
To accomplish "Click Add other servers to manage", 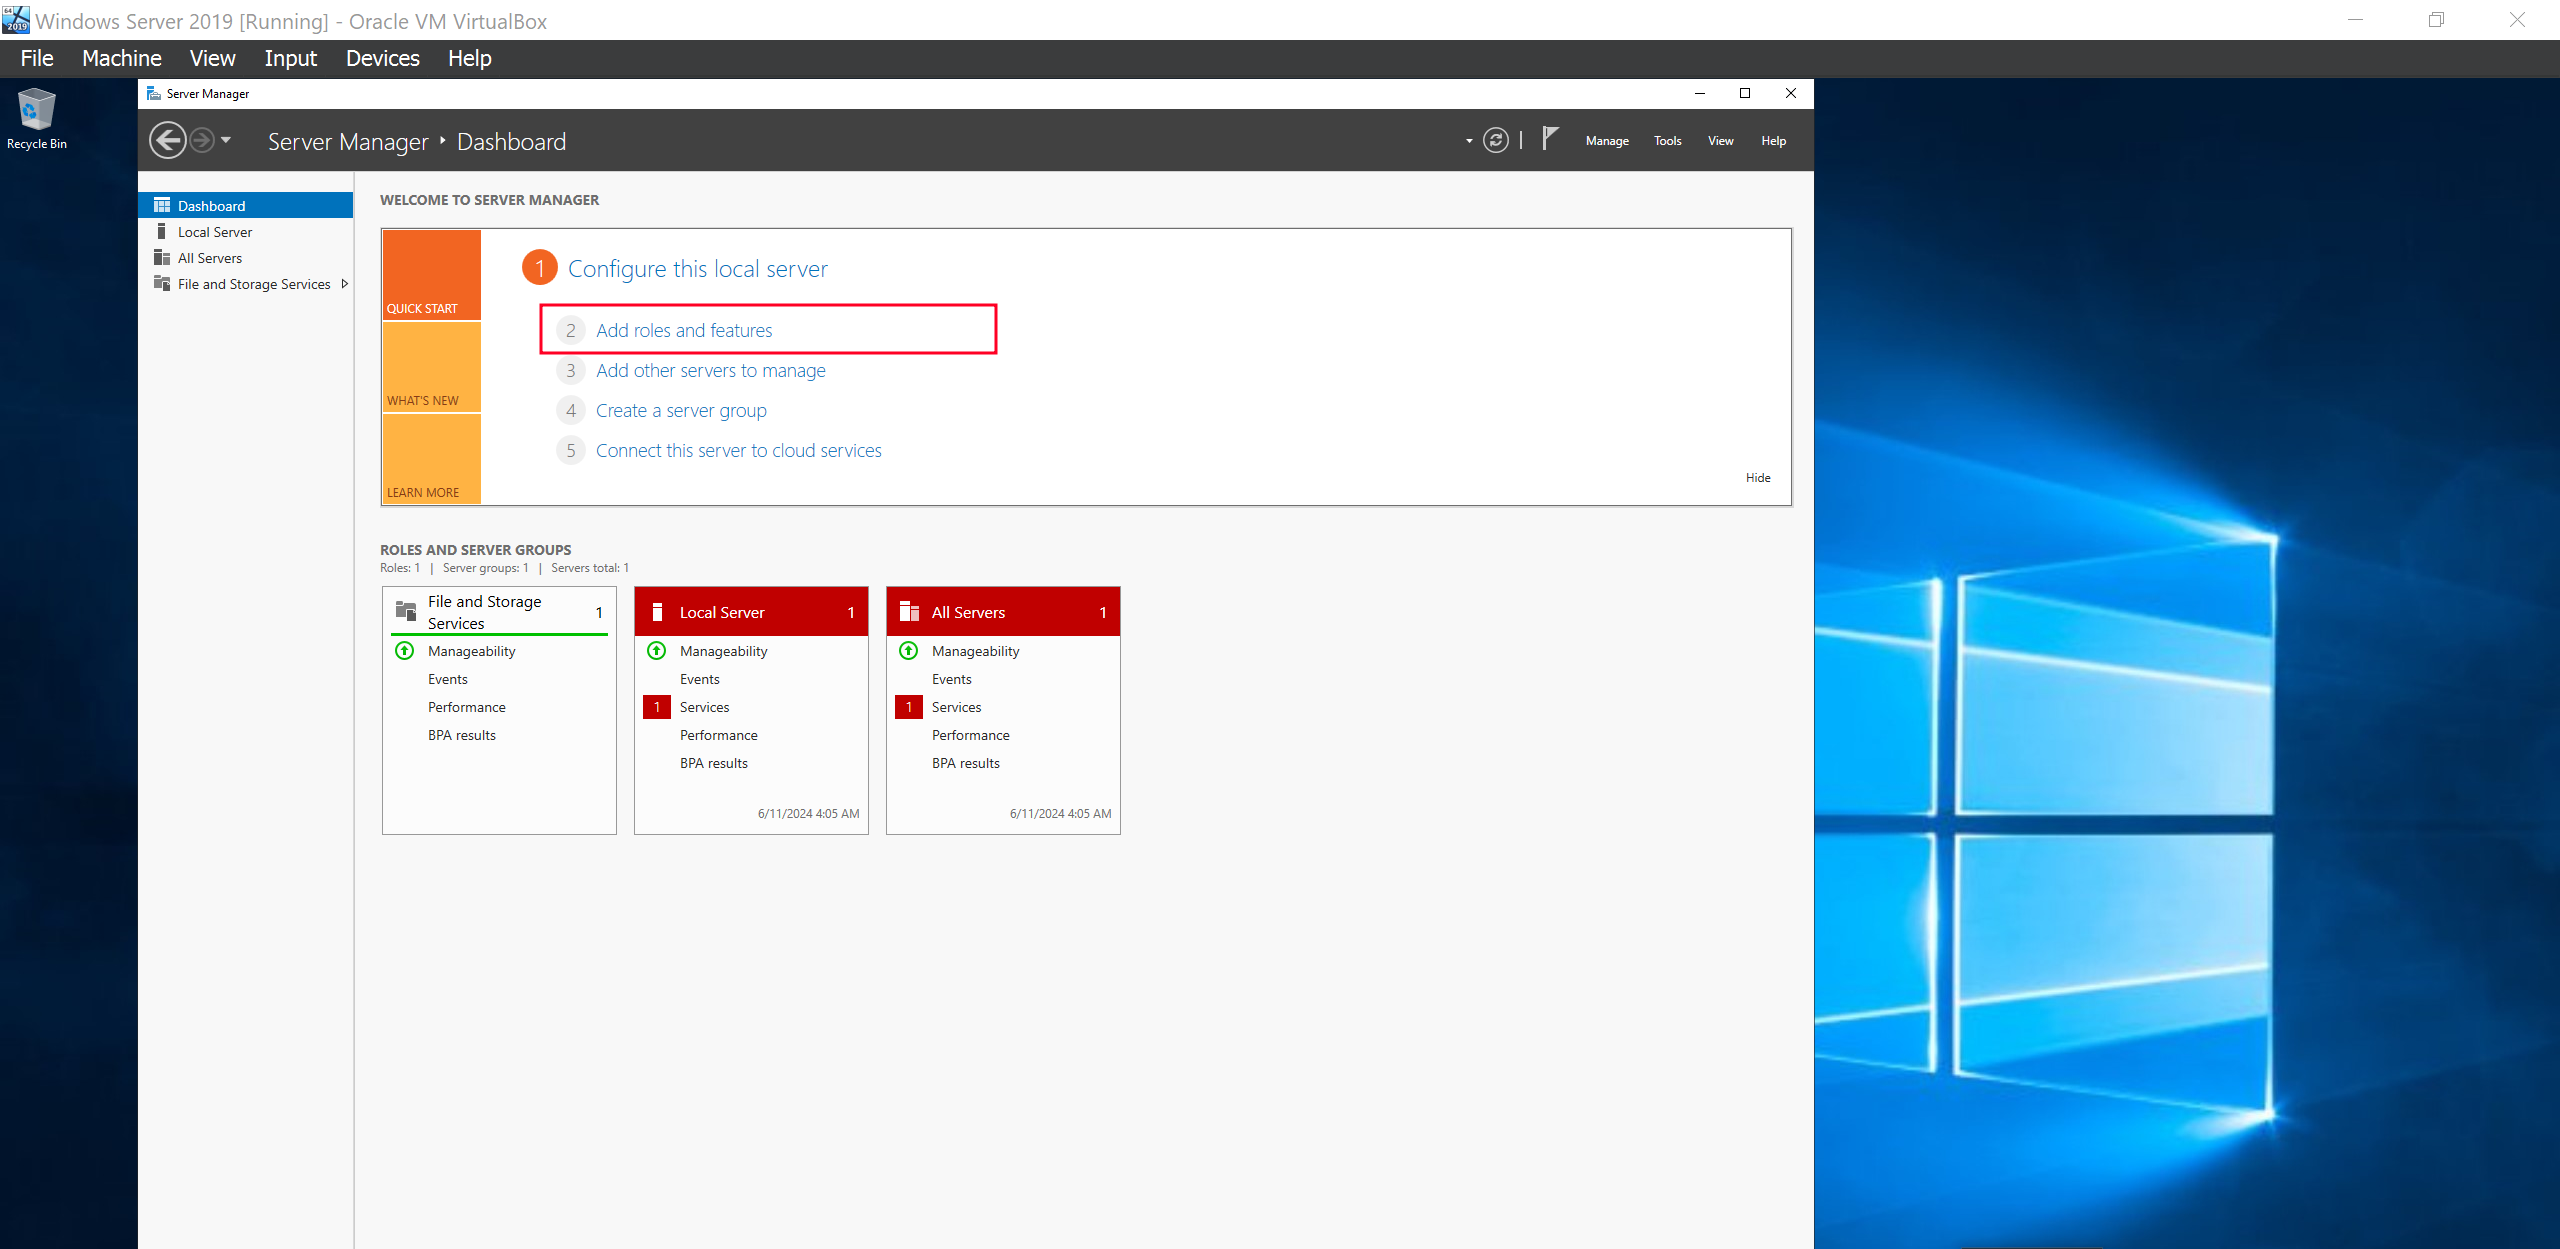I will (x=711, y=370).
